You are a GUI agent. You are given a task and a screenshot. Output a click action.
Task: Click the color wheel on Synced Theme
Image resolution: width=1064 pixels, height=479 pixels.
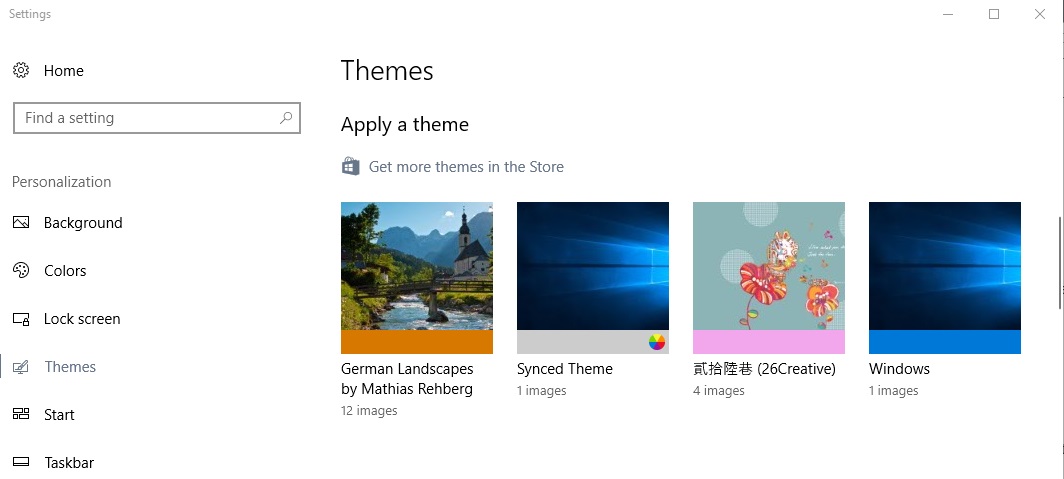pyautogui.click(x=657, y=342)
